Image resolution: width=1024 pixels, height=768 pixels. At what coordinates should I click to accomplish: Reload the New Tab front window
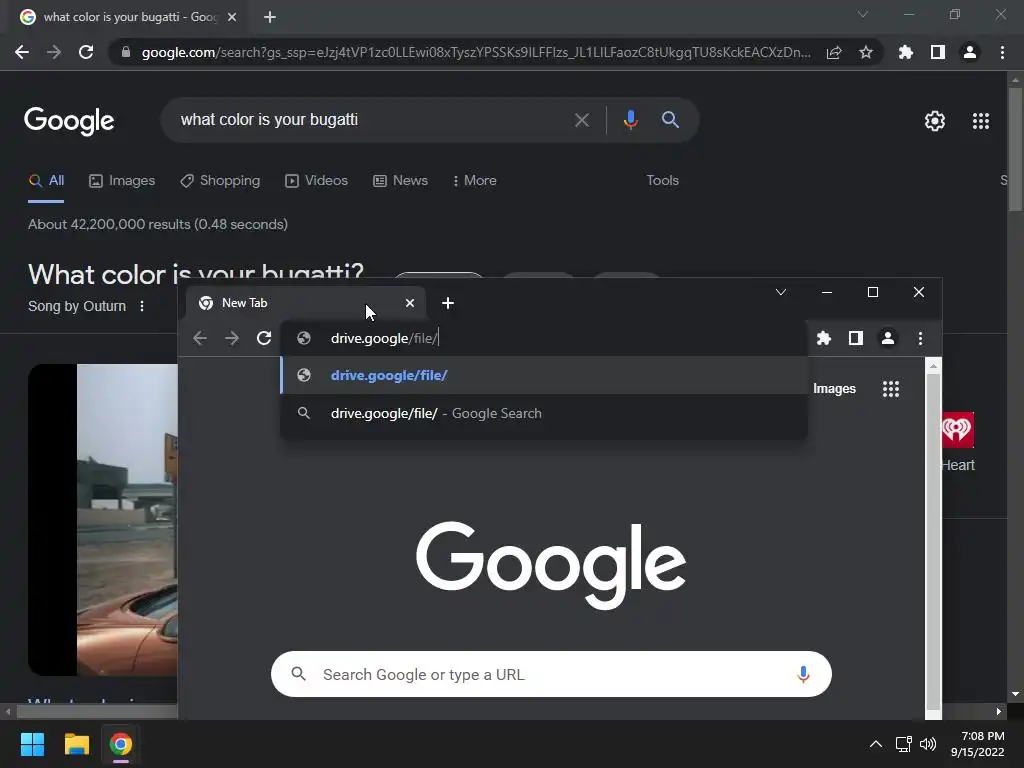tap(264, 338)
